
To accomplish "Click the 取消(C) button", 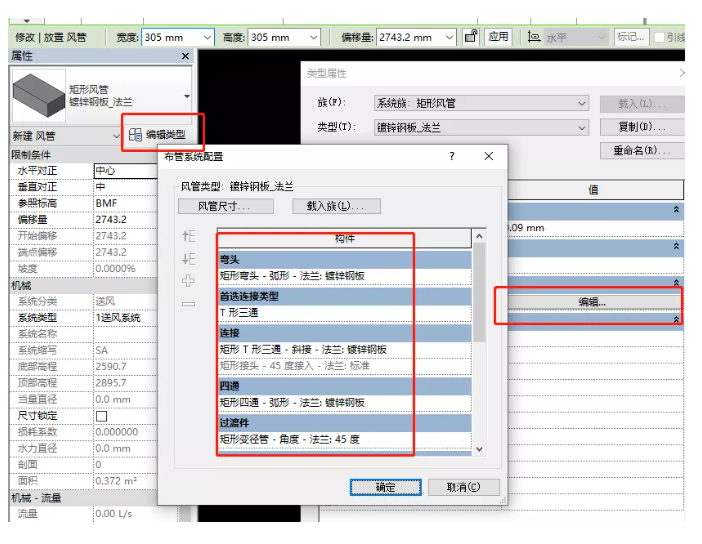I will 463,487.
